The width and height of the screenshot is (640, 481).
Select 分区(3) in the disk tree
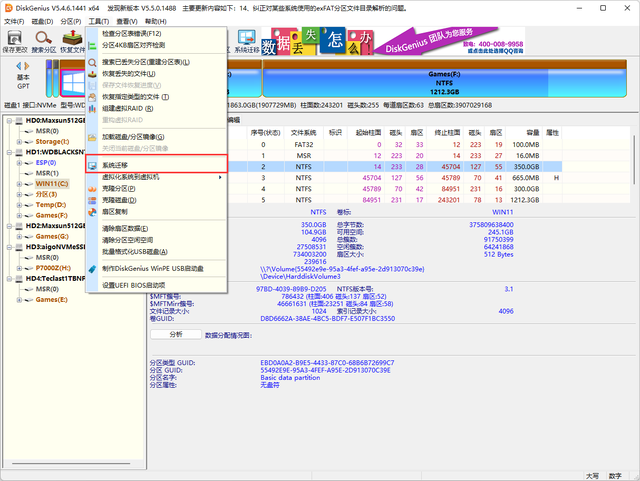(46, 194)
